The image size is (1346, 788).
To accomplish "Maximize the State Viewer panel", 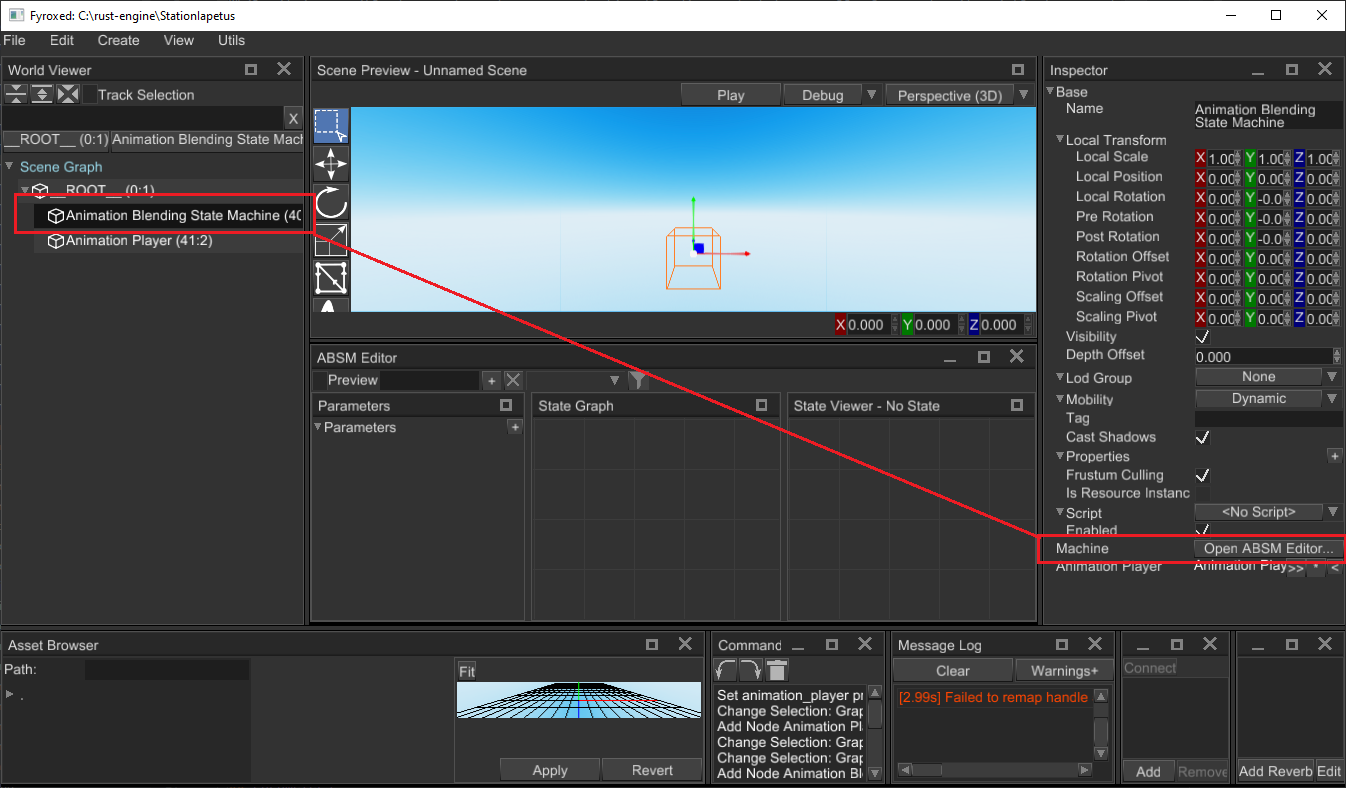I will pyautogui.click(x=1017, y=405).
